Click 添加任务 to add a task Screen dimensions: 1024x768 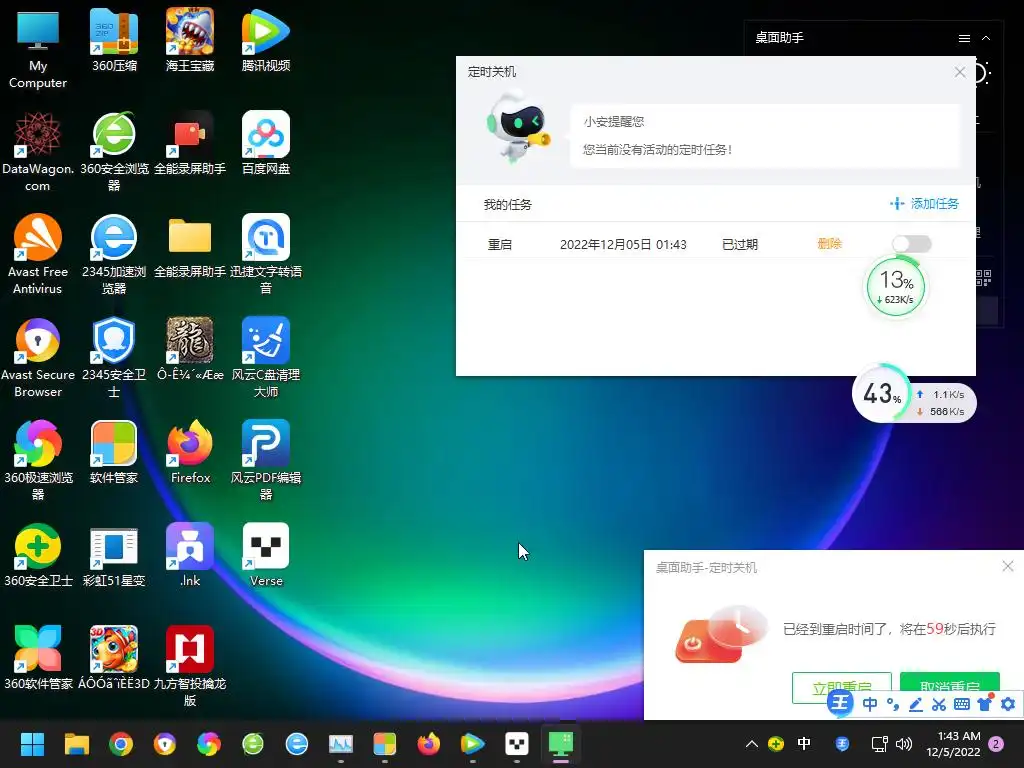click(925, 204)
